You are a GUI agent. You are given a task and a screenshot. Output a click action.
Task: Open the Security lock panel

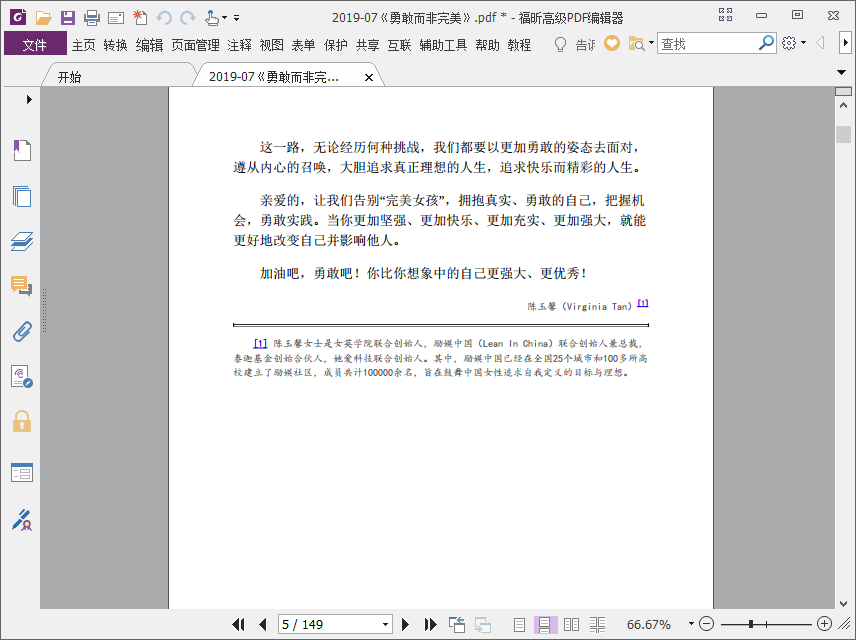(22, 422)
